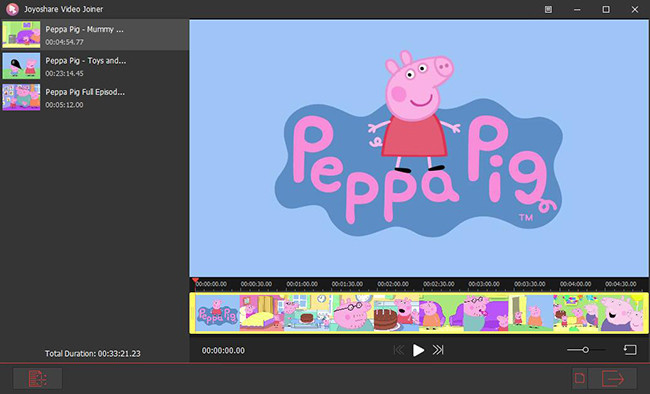650x394 pixels.
Task: Click the snapshot/fullscreen icon beside the slider
Action: (x=630, y=350)
